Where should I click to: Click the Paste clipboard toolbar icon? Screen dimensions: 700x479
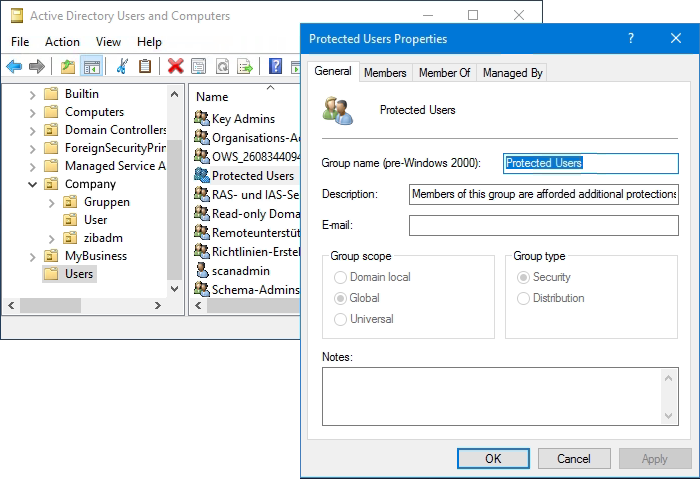point(145,67)
